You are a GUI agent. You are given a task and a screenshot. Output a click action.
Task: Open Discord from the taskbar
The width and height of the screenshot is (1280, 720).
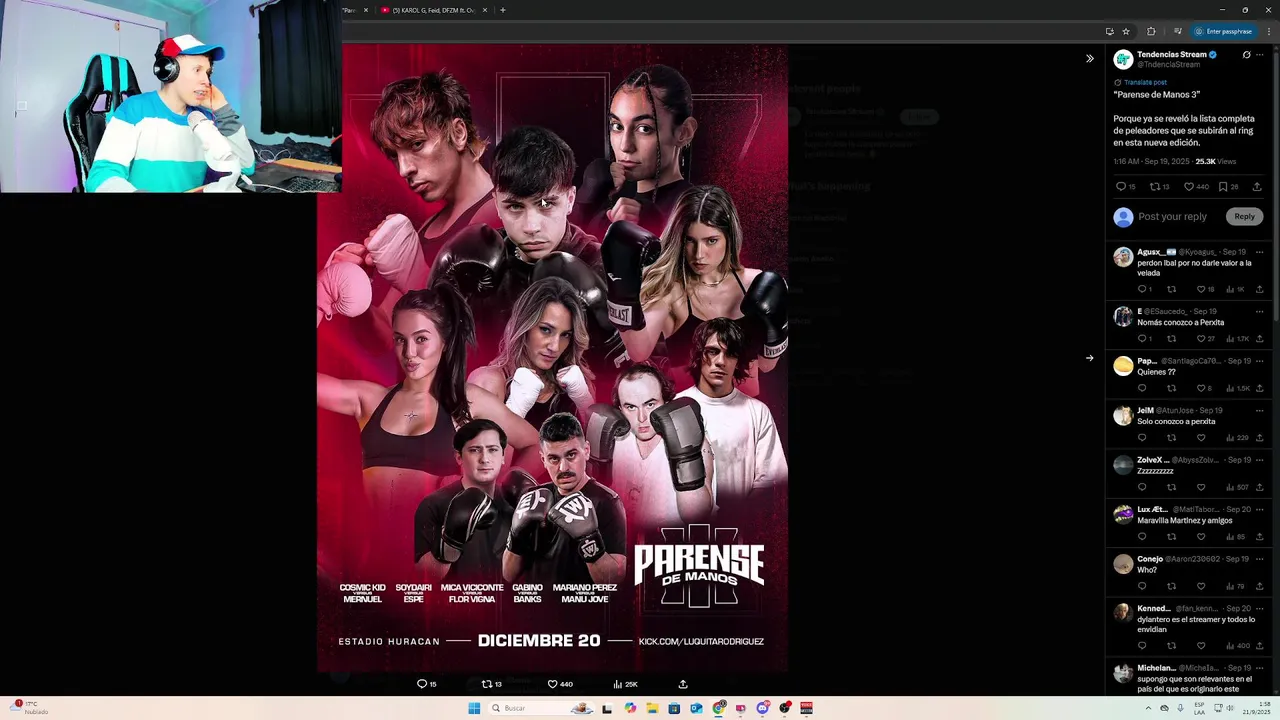[763, 708]
